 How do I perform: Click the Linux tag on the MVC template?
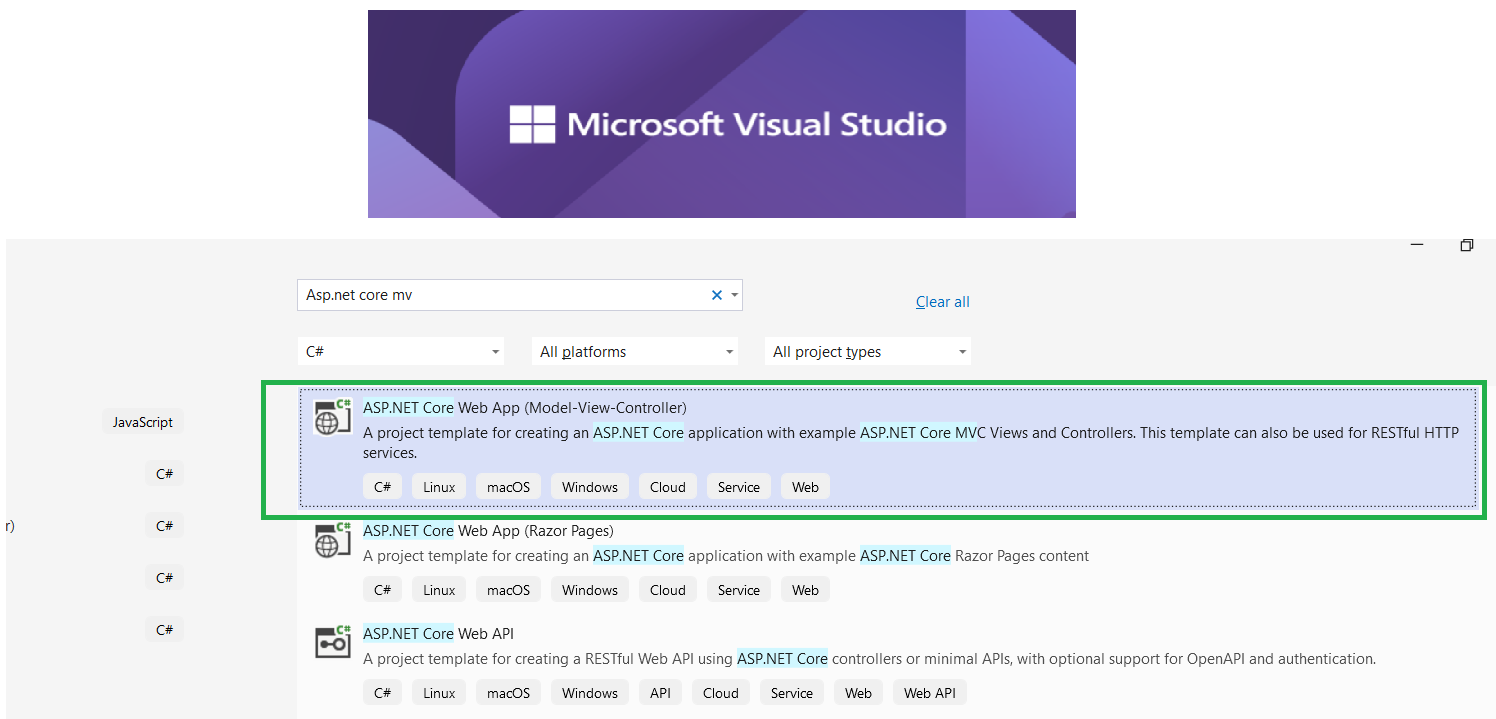coord(439,487)
